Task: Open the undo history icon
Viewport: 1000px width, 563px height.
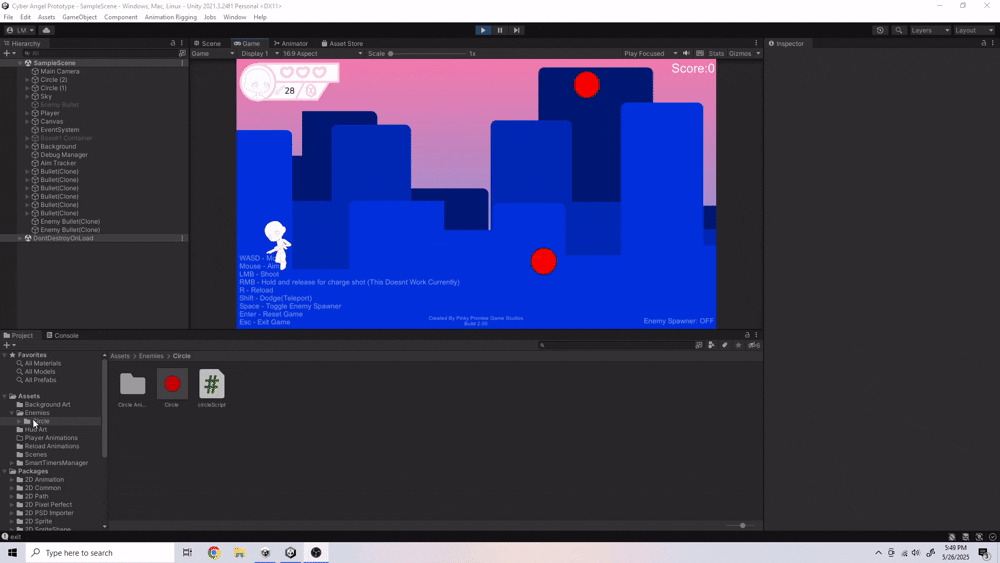Action: coord(880,30)
